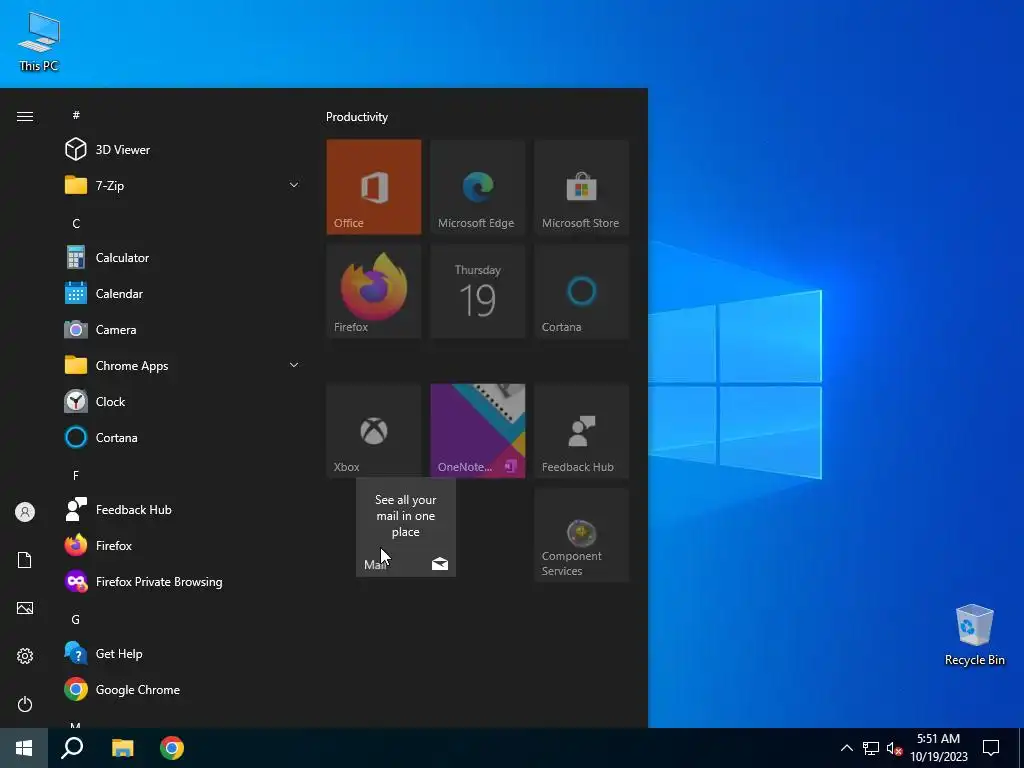The image size is (1024, 768).
Task: Expand the Start menu hamburger button
Action: pyautogui.click(x=25, y=116)
